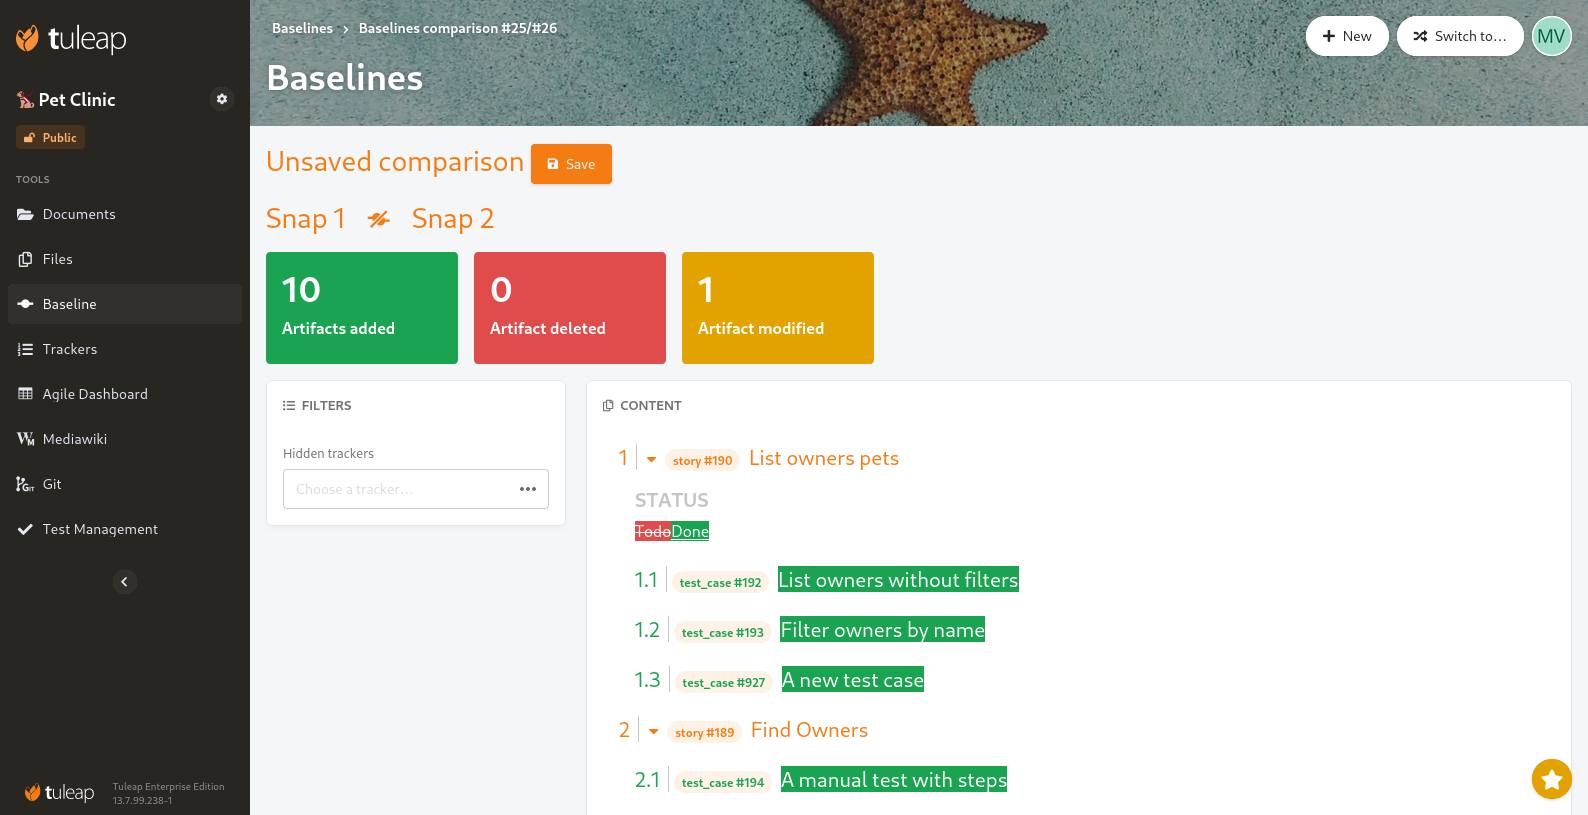This screenshot has height=815, width=1588.
Task: Click the Git icon in sidebar
Action: pos(26,484)
